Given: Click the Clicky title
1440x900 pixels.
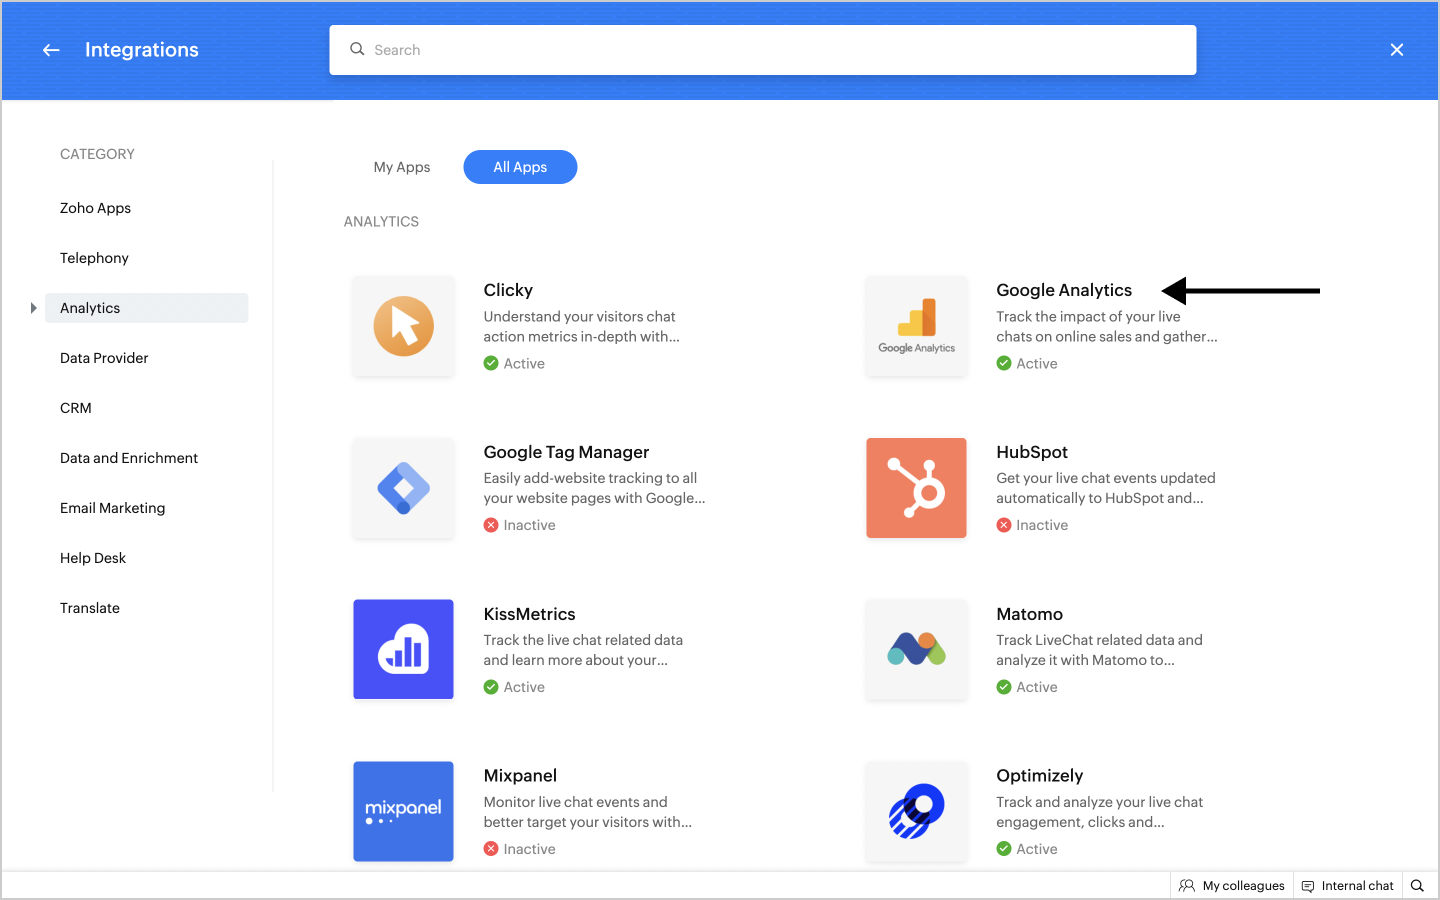Looking at the screenshot, I should [508, 290].
